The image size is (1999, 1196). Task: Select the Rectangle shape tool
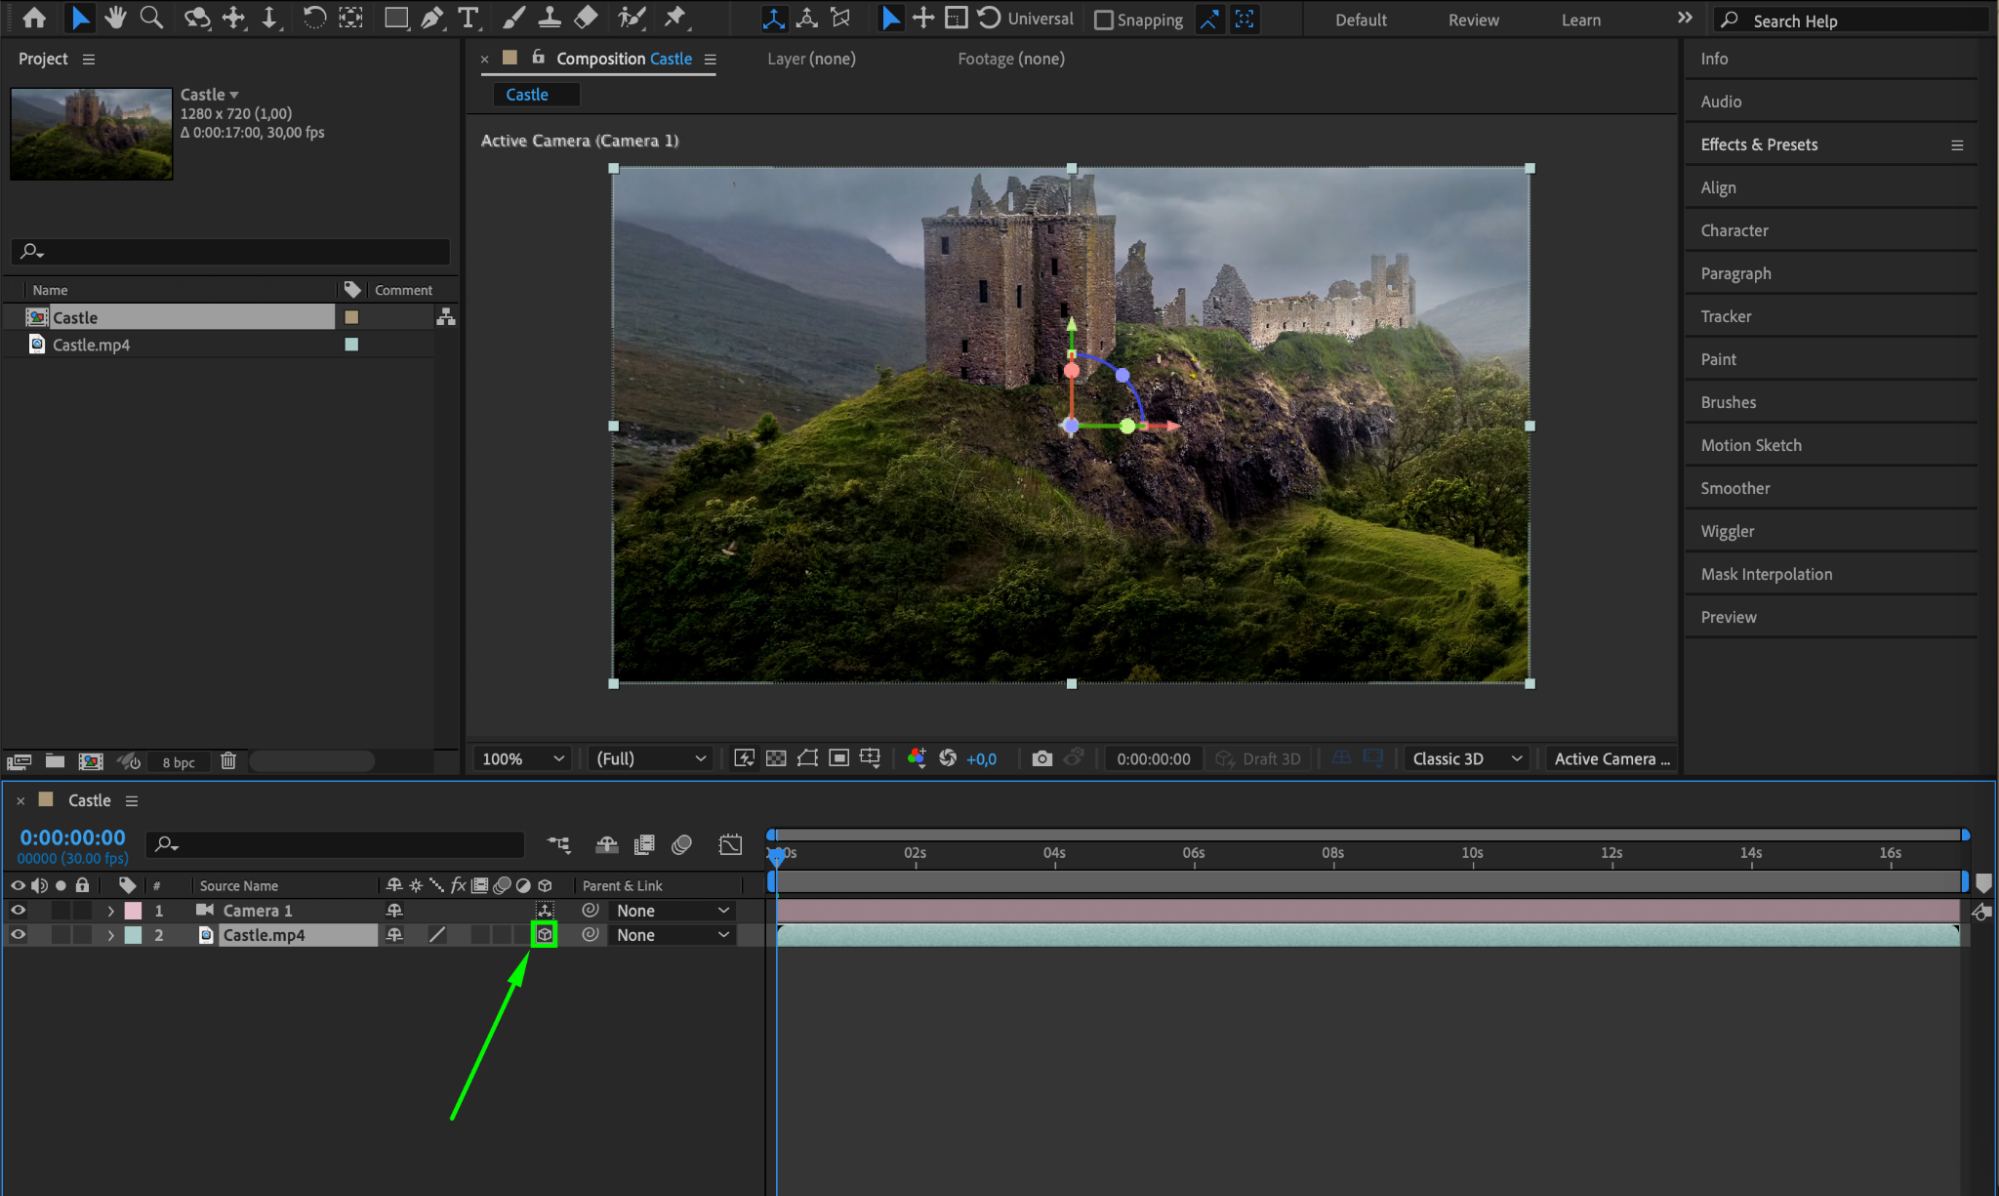(x=396, y=18)
